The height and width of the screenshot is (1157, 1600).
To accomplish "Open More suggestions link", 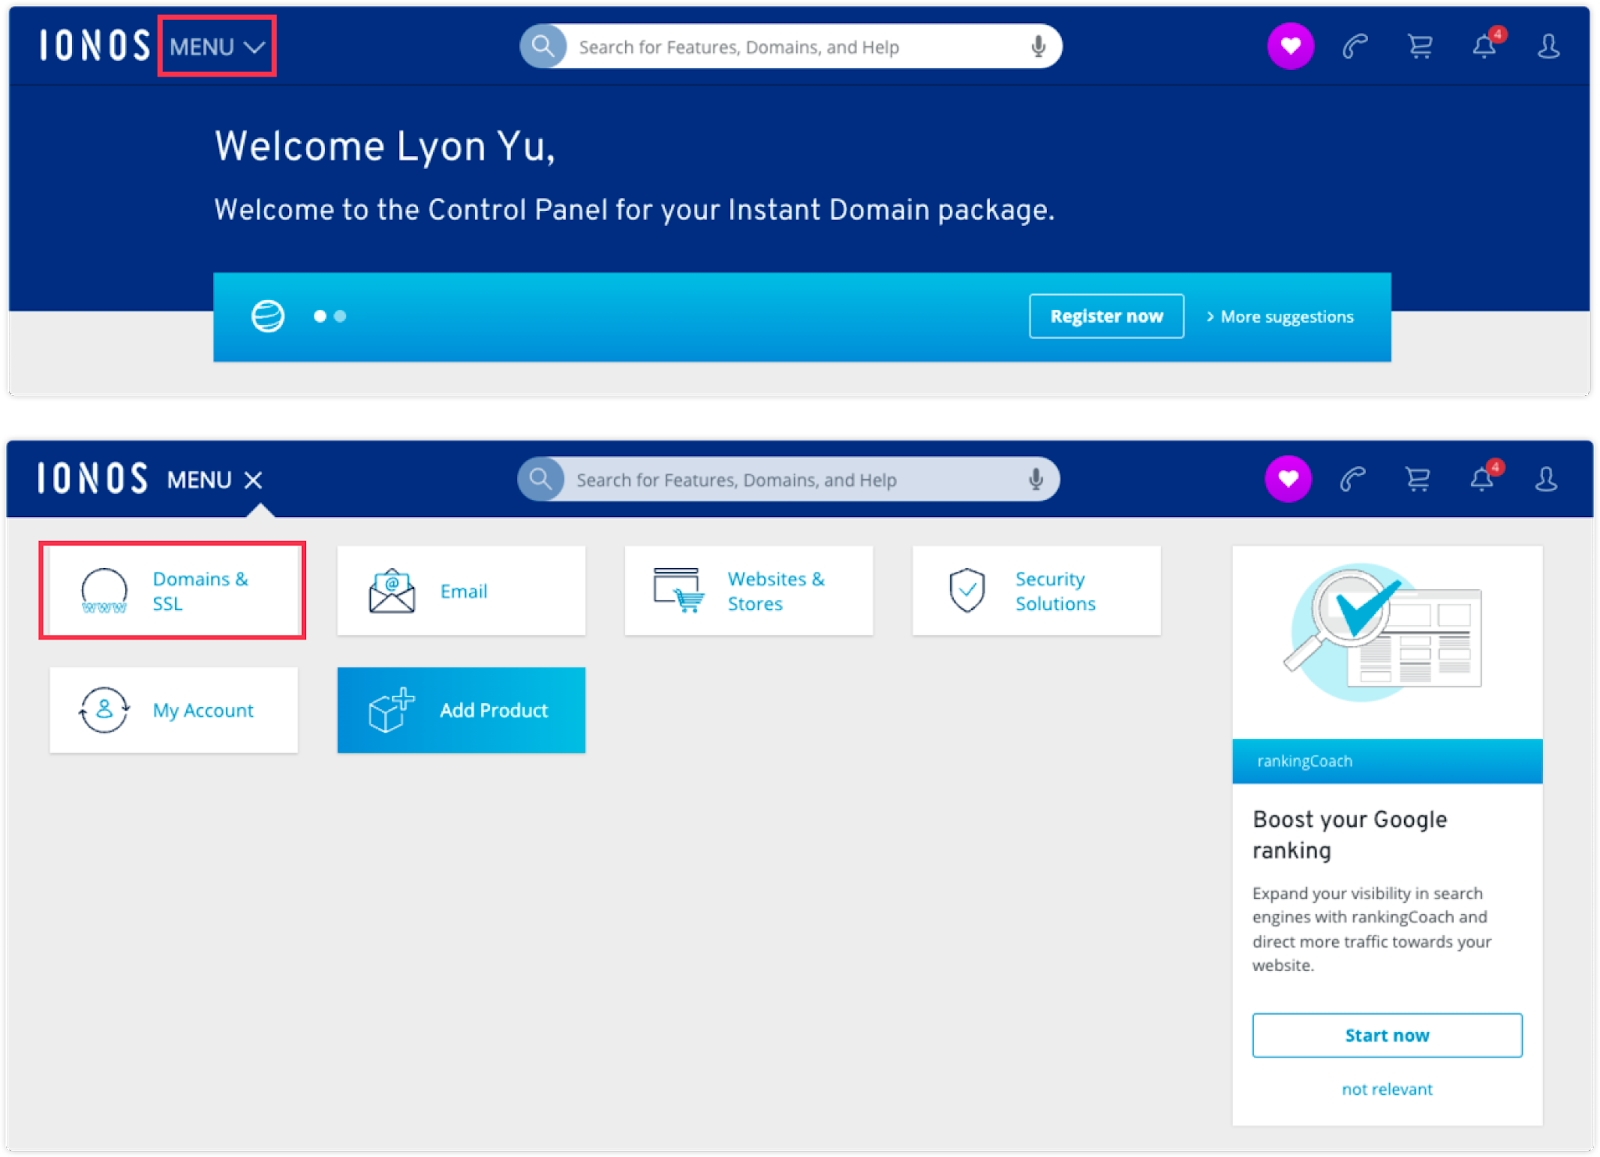I will pyautogui.click(x=1280, y=317).
